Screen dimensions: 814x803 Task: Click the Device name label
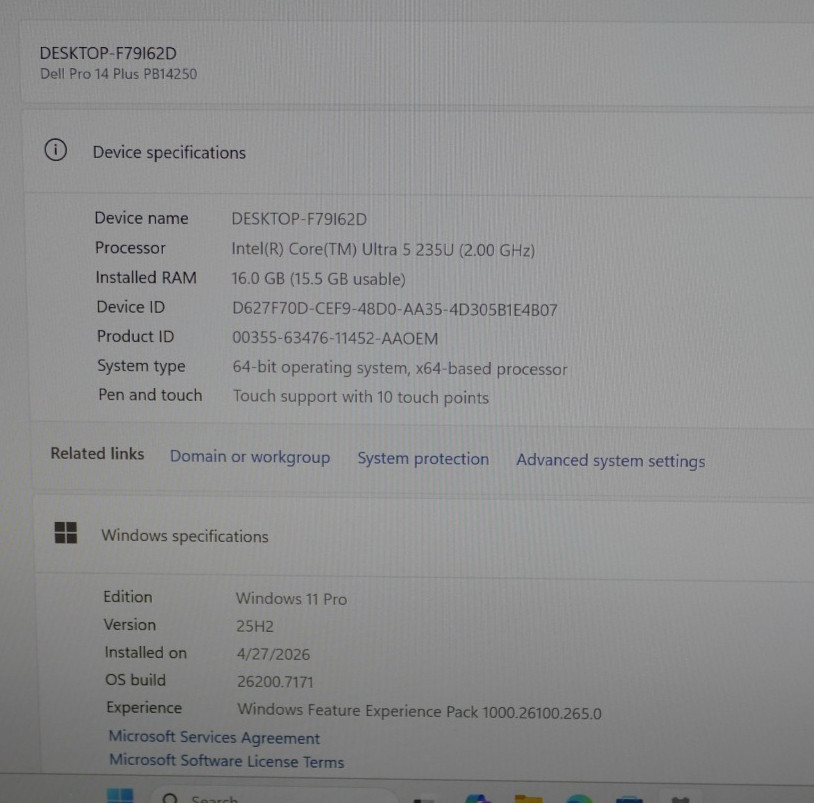[141, 218]
